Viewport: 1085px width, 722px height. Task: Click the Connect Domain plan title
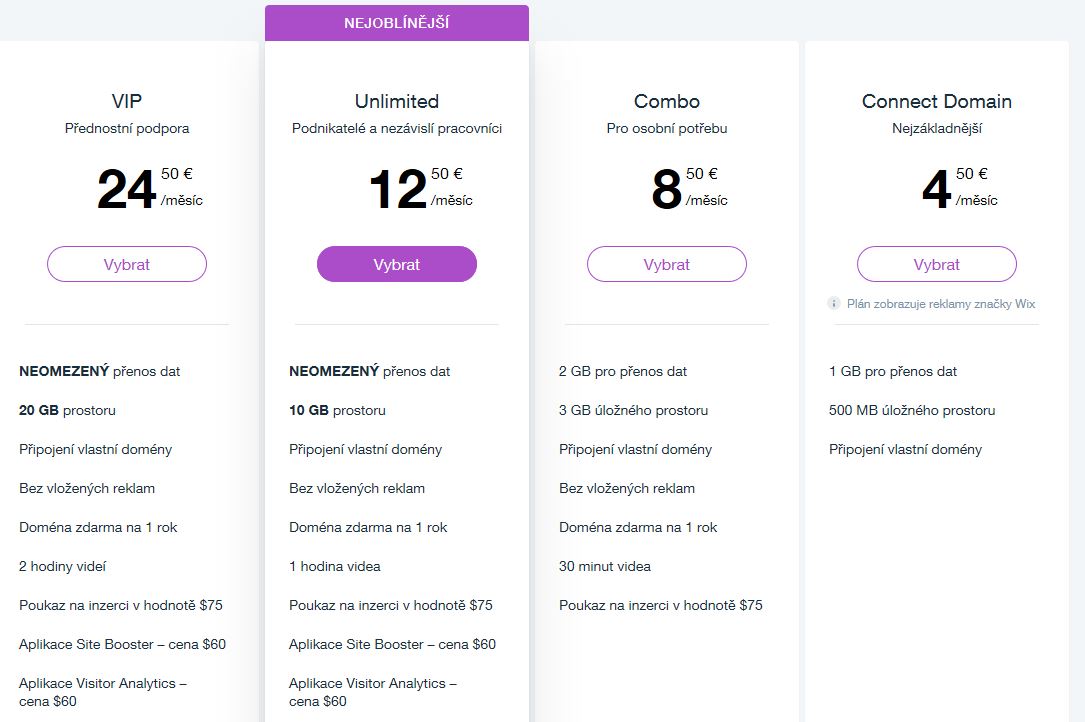click(x=937, y=101)
